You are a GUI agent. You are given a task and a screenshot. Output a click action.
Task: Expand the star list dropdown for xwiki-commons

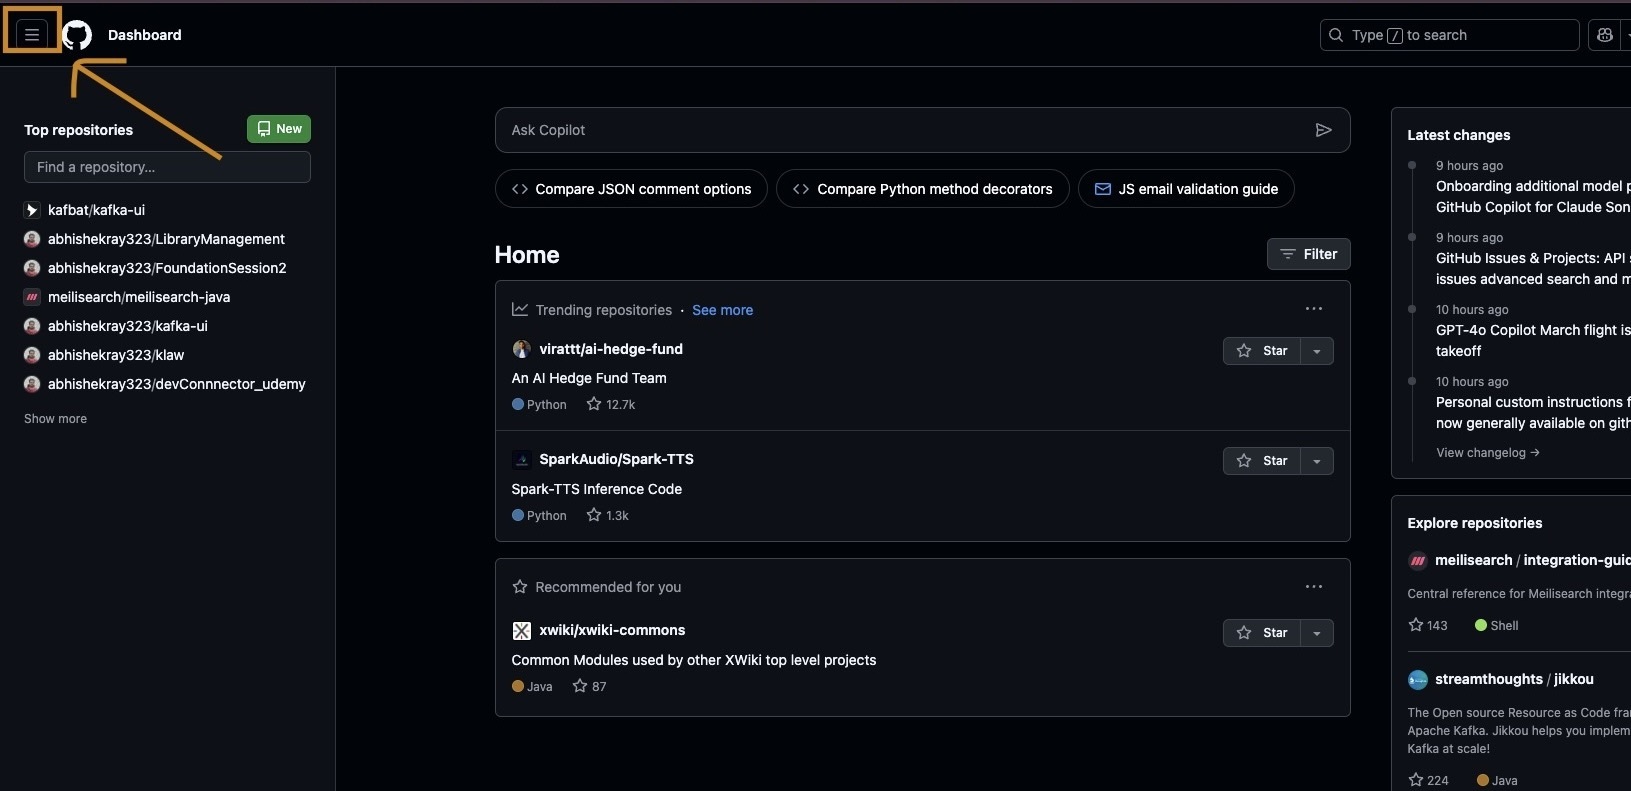click(1317, 633)
